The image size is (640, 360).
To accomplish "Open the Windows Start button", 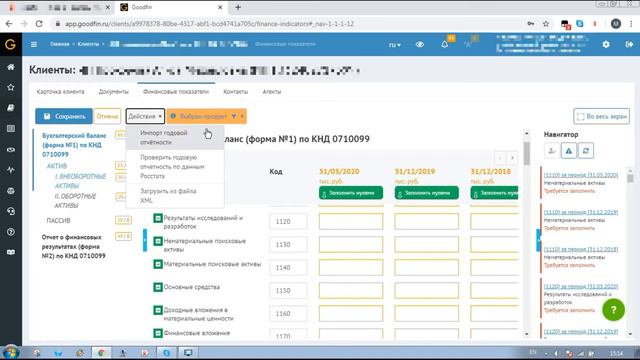I will pos(11,352).
